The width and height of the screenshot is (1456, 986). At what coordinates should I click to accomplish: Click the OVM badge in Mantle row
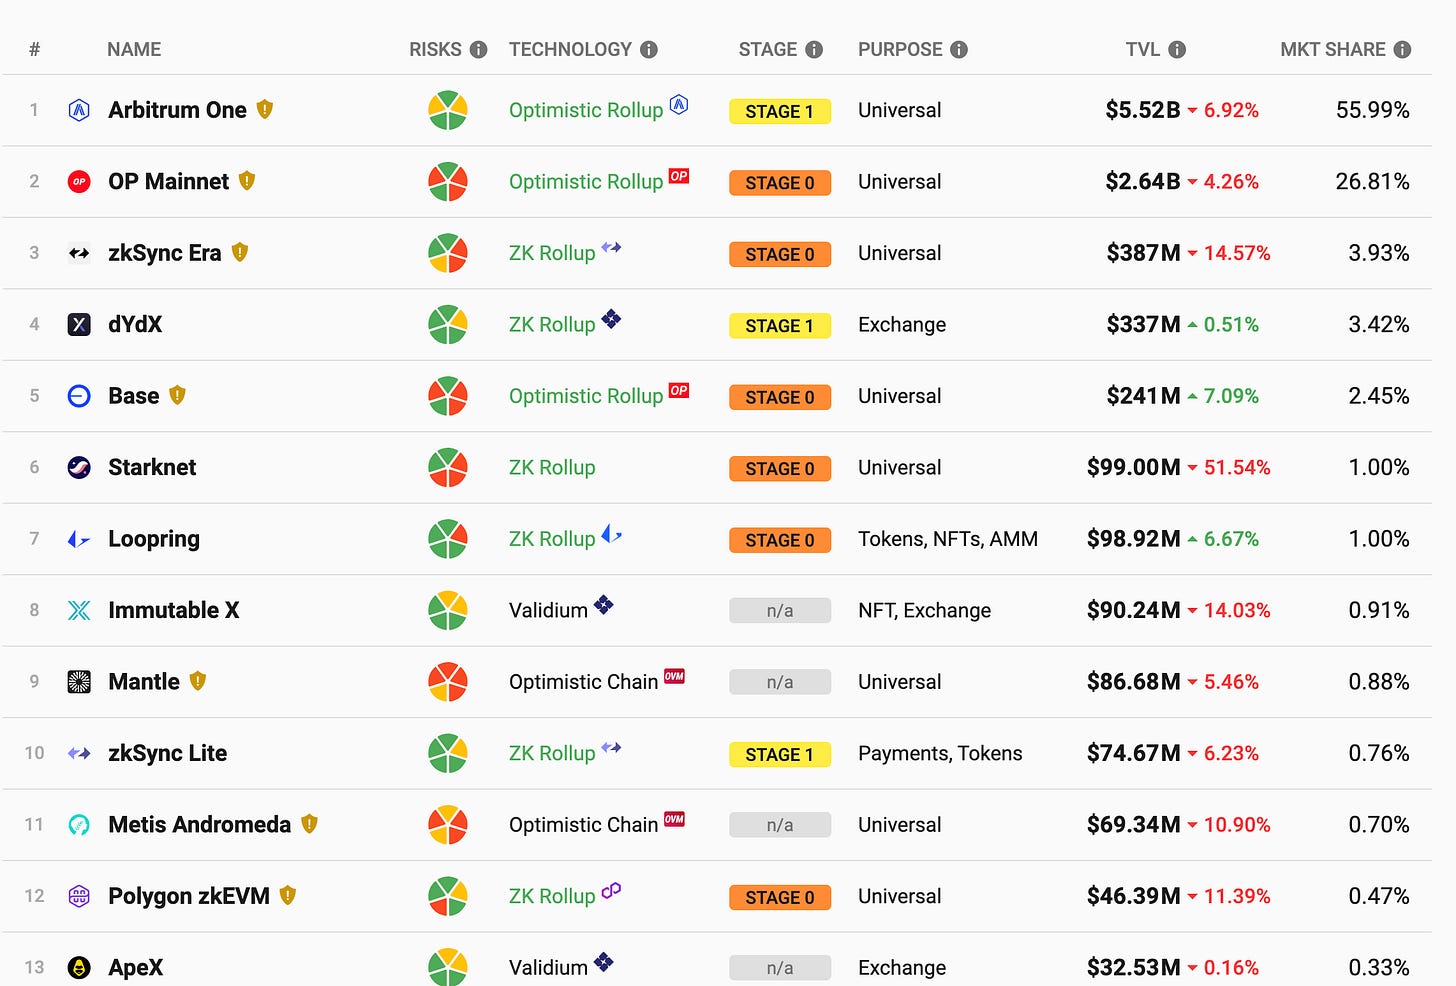(x=675, y=677)
